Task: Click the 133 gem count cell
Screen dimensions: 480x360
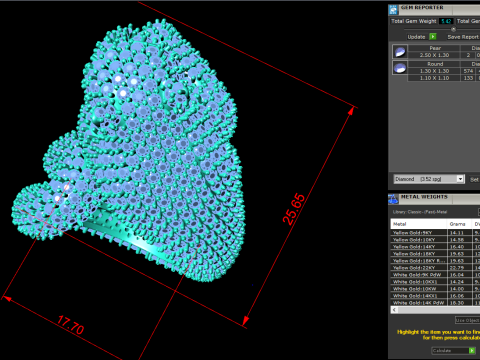Action: (468, 78)
